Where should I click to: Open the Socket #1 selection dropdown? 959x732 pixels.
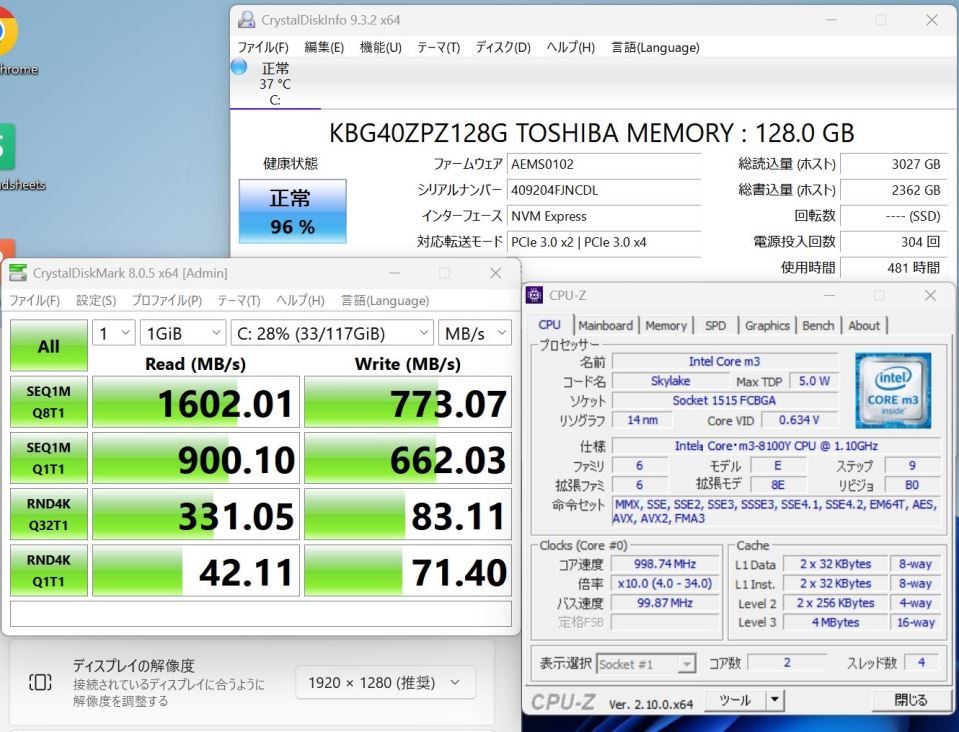(x=646, y=664)
